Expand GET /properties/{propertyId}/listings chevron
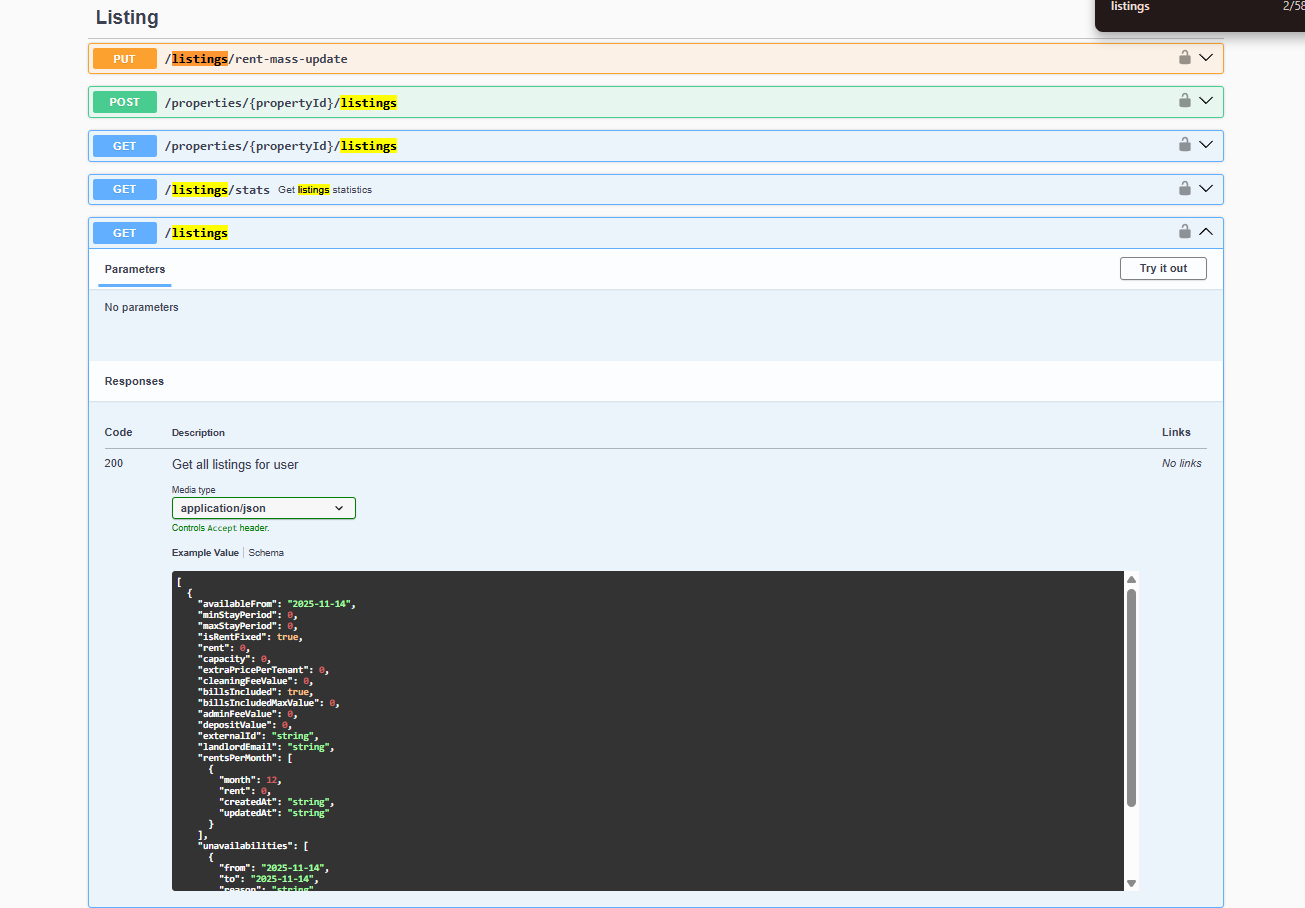This screenshot has width=1305, height=908. click(x=1206, y=145)
